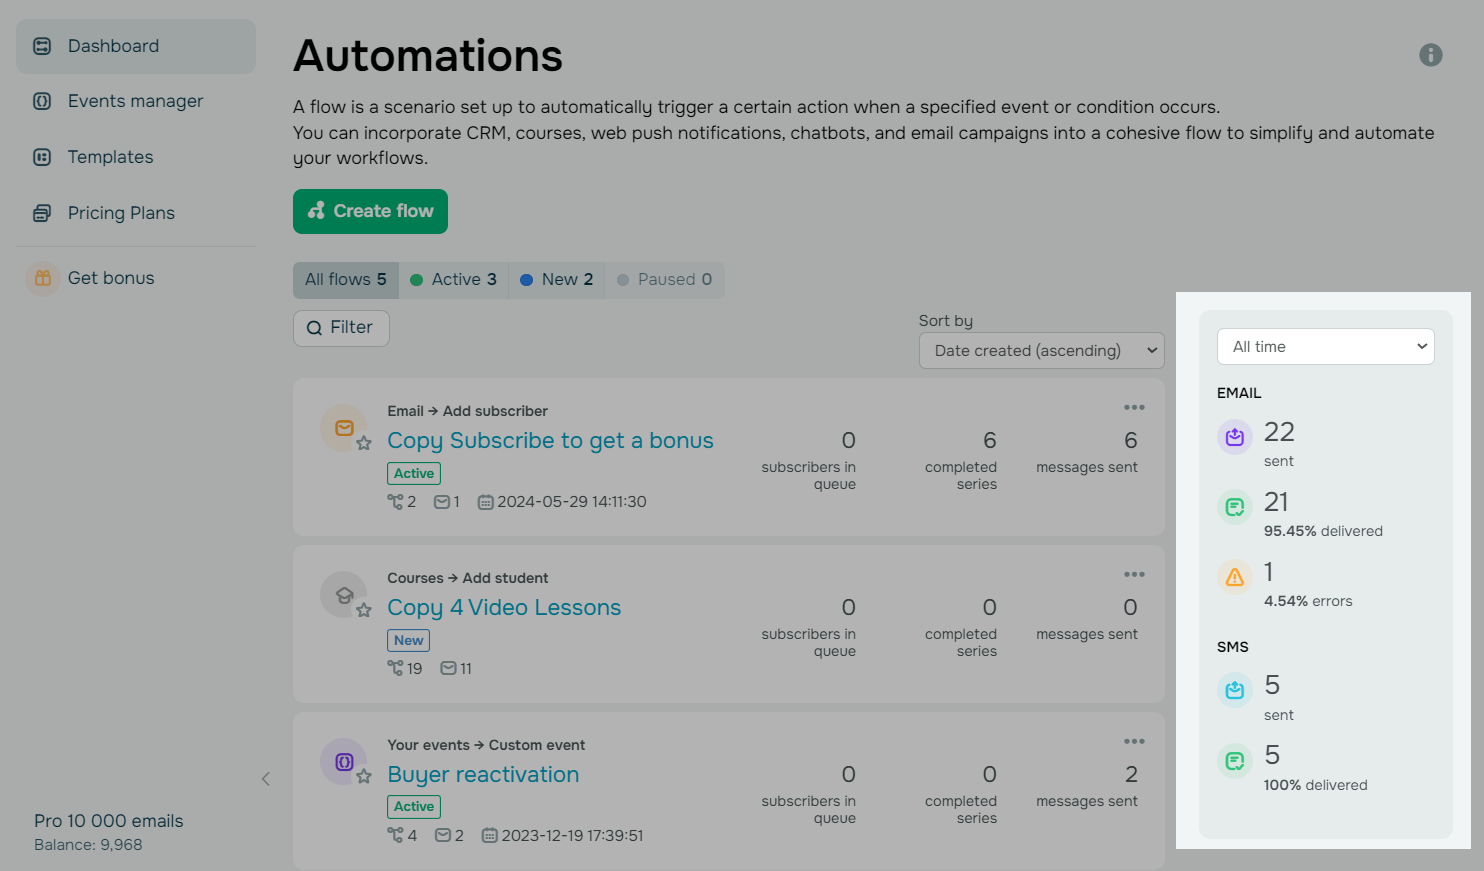Click the email trigger icon of Copy Subscribe flow
Viewport: 1484px width, 871px height.
(344, 428)
